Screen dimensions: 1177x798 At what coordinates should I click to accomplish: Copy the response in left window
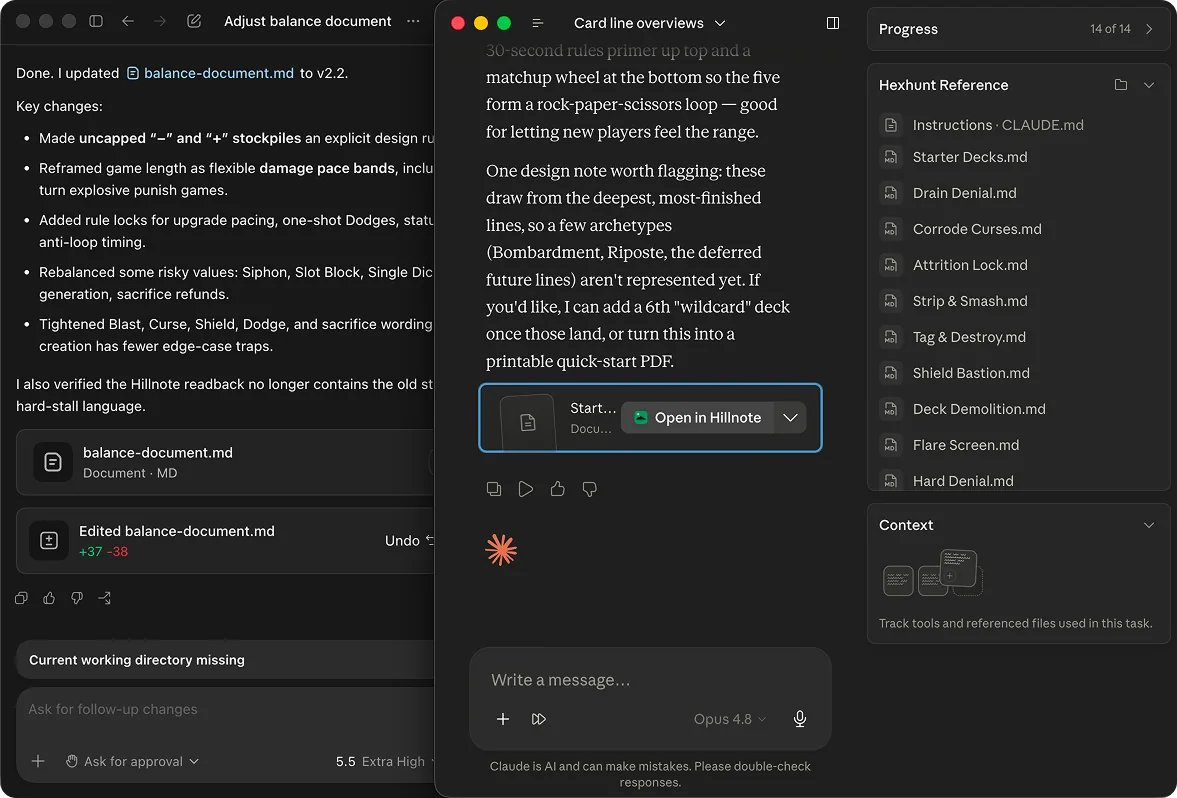point(21,598)
